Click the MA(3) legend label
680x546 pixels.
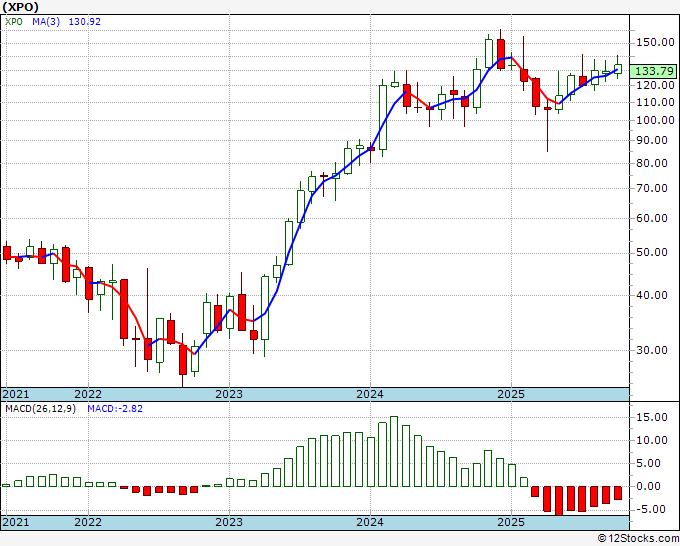(x=46, y=22)
